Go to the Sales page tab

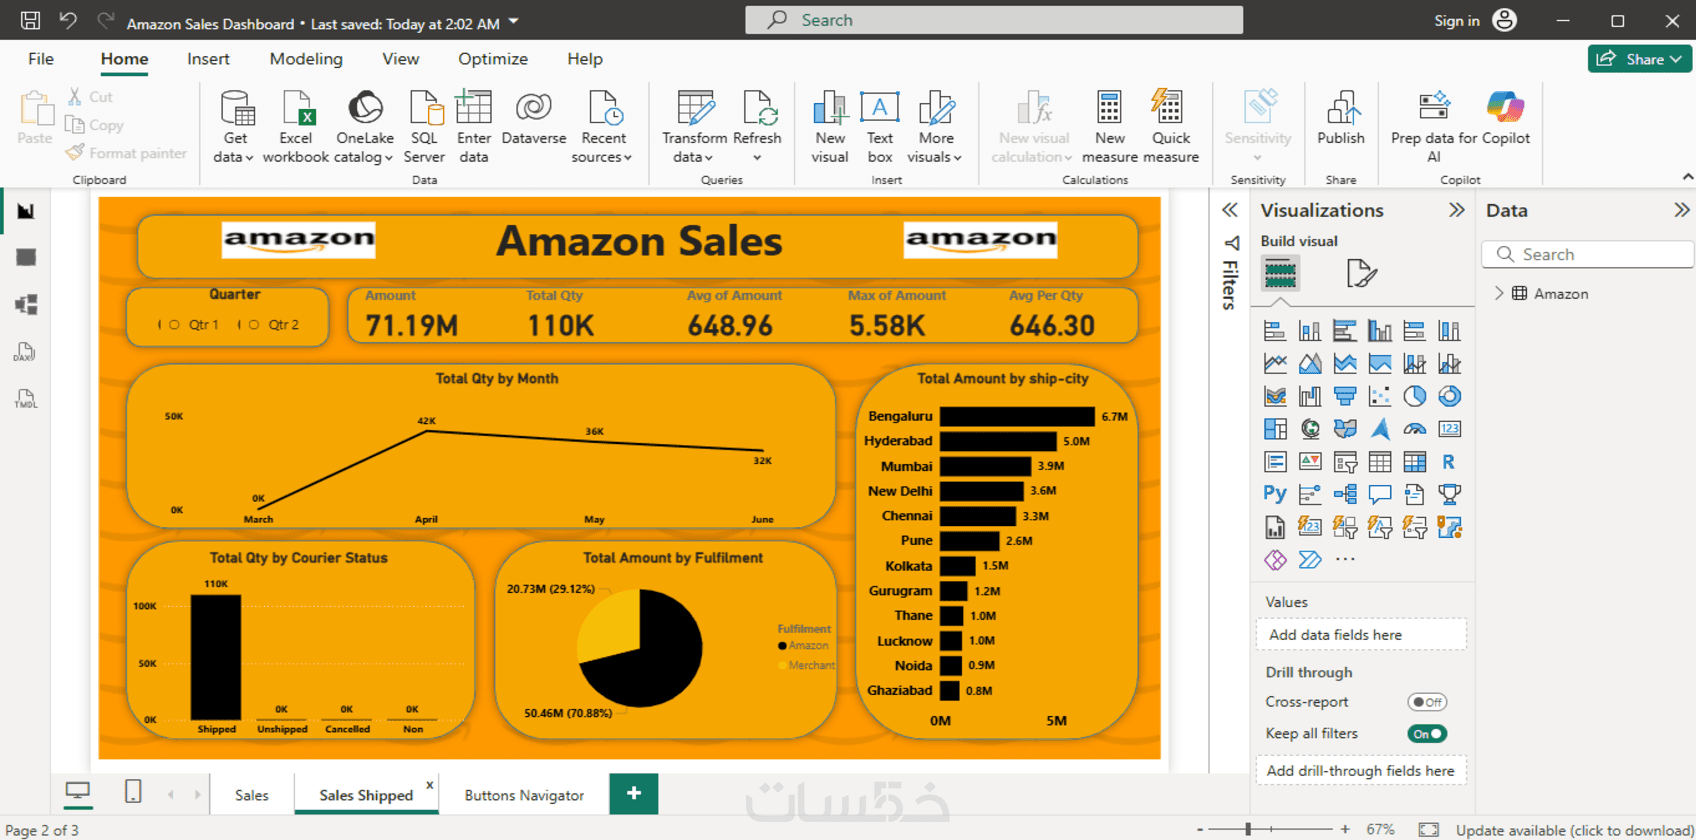(252, 795)
